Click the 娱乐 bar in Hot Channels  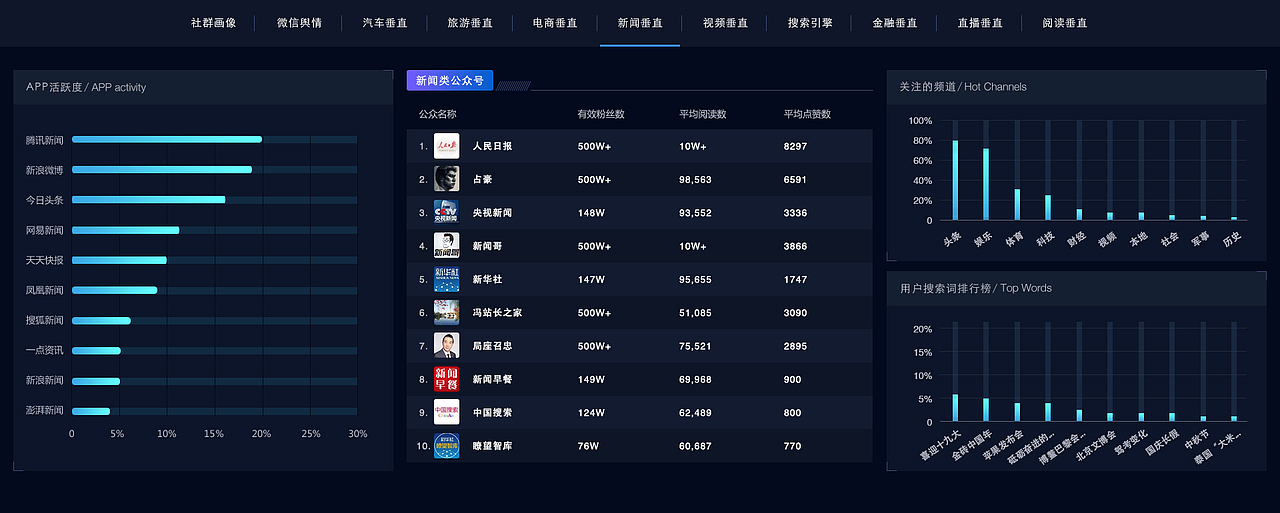tap(986, 184)
